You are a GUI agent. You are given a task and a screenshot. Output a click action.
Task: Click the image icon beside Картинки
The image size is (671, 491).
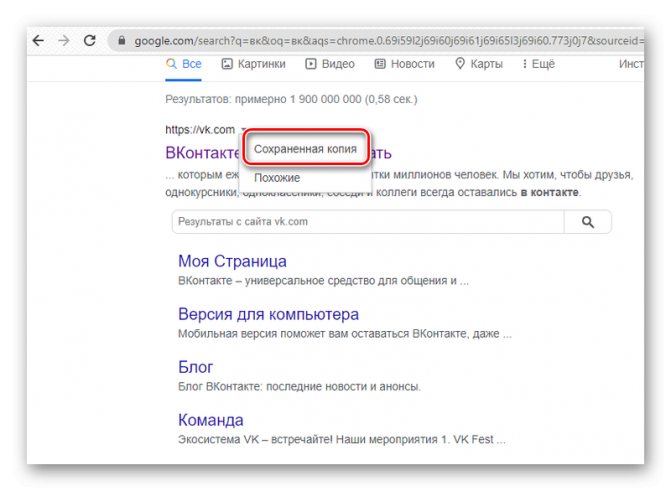[227, 64]
